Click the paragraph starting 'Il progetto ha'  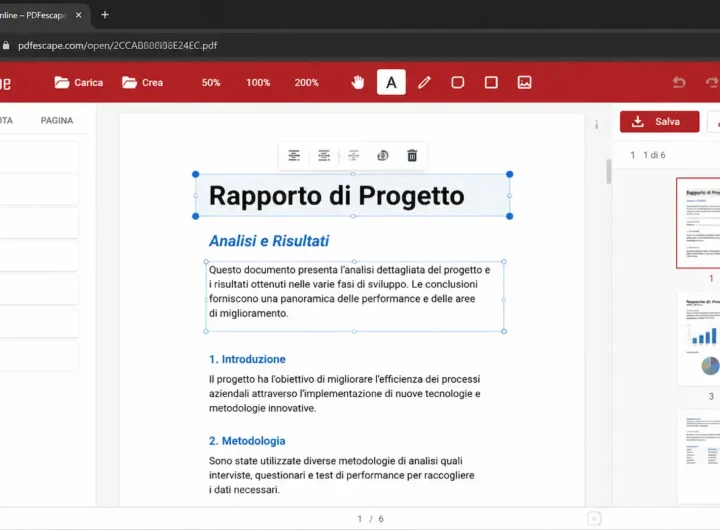[345, 394]
